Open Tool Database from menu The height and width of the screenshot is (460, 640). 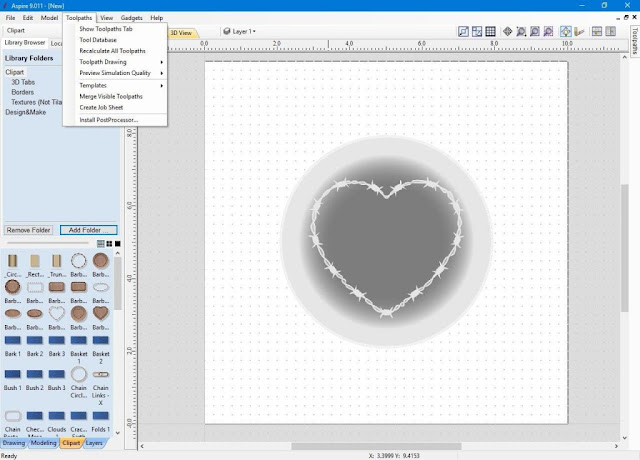pyautogui.click(x=115, y=40)
